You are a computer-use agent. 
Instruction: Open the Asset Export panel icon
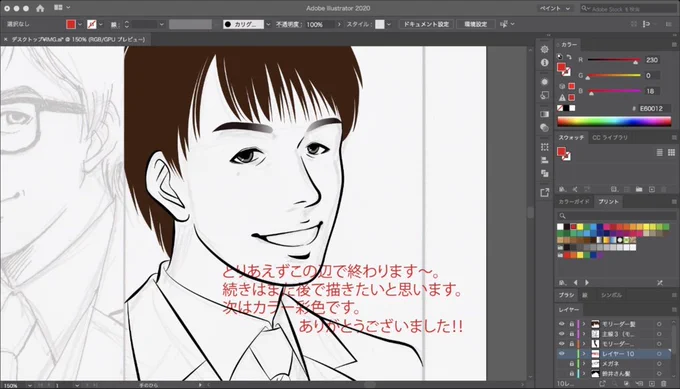pyautogui.click(x=545, y=193)
